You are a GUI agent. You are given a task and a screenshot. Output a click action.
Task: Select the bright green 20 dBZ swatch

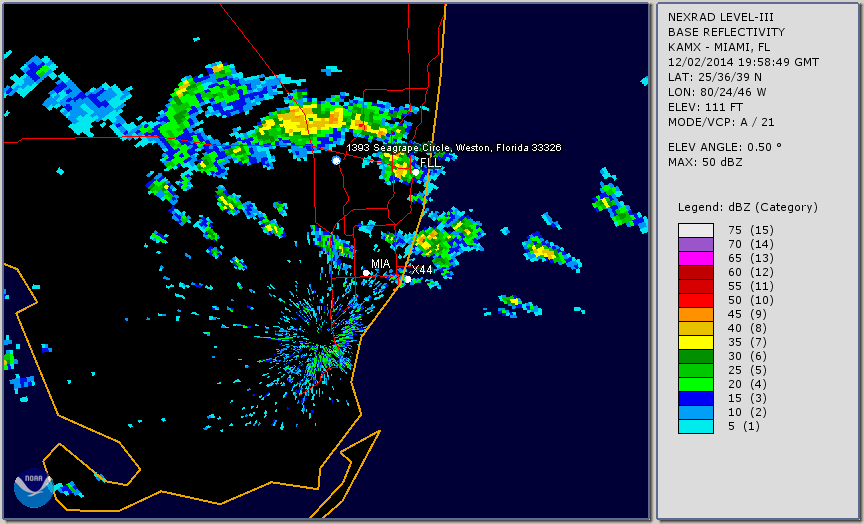695,384
